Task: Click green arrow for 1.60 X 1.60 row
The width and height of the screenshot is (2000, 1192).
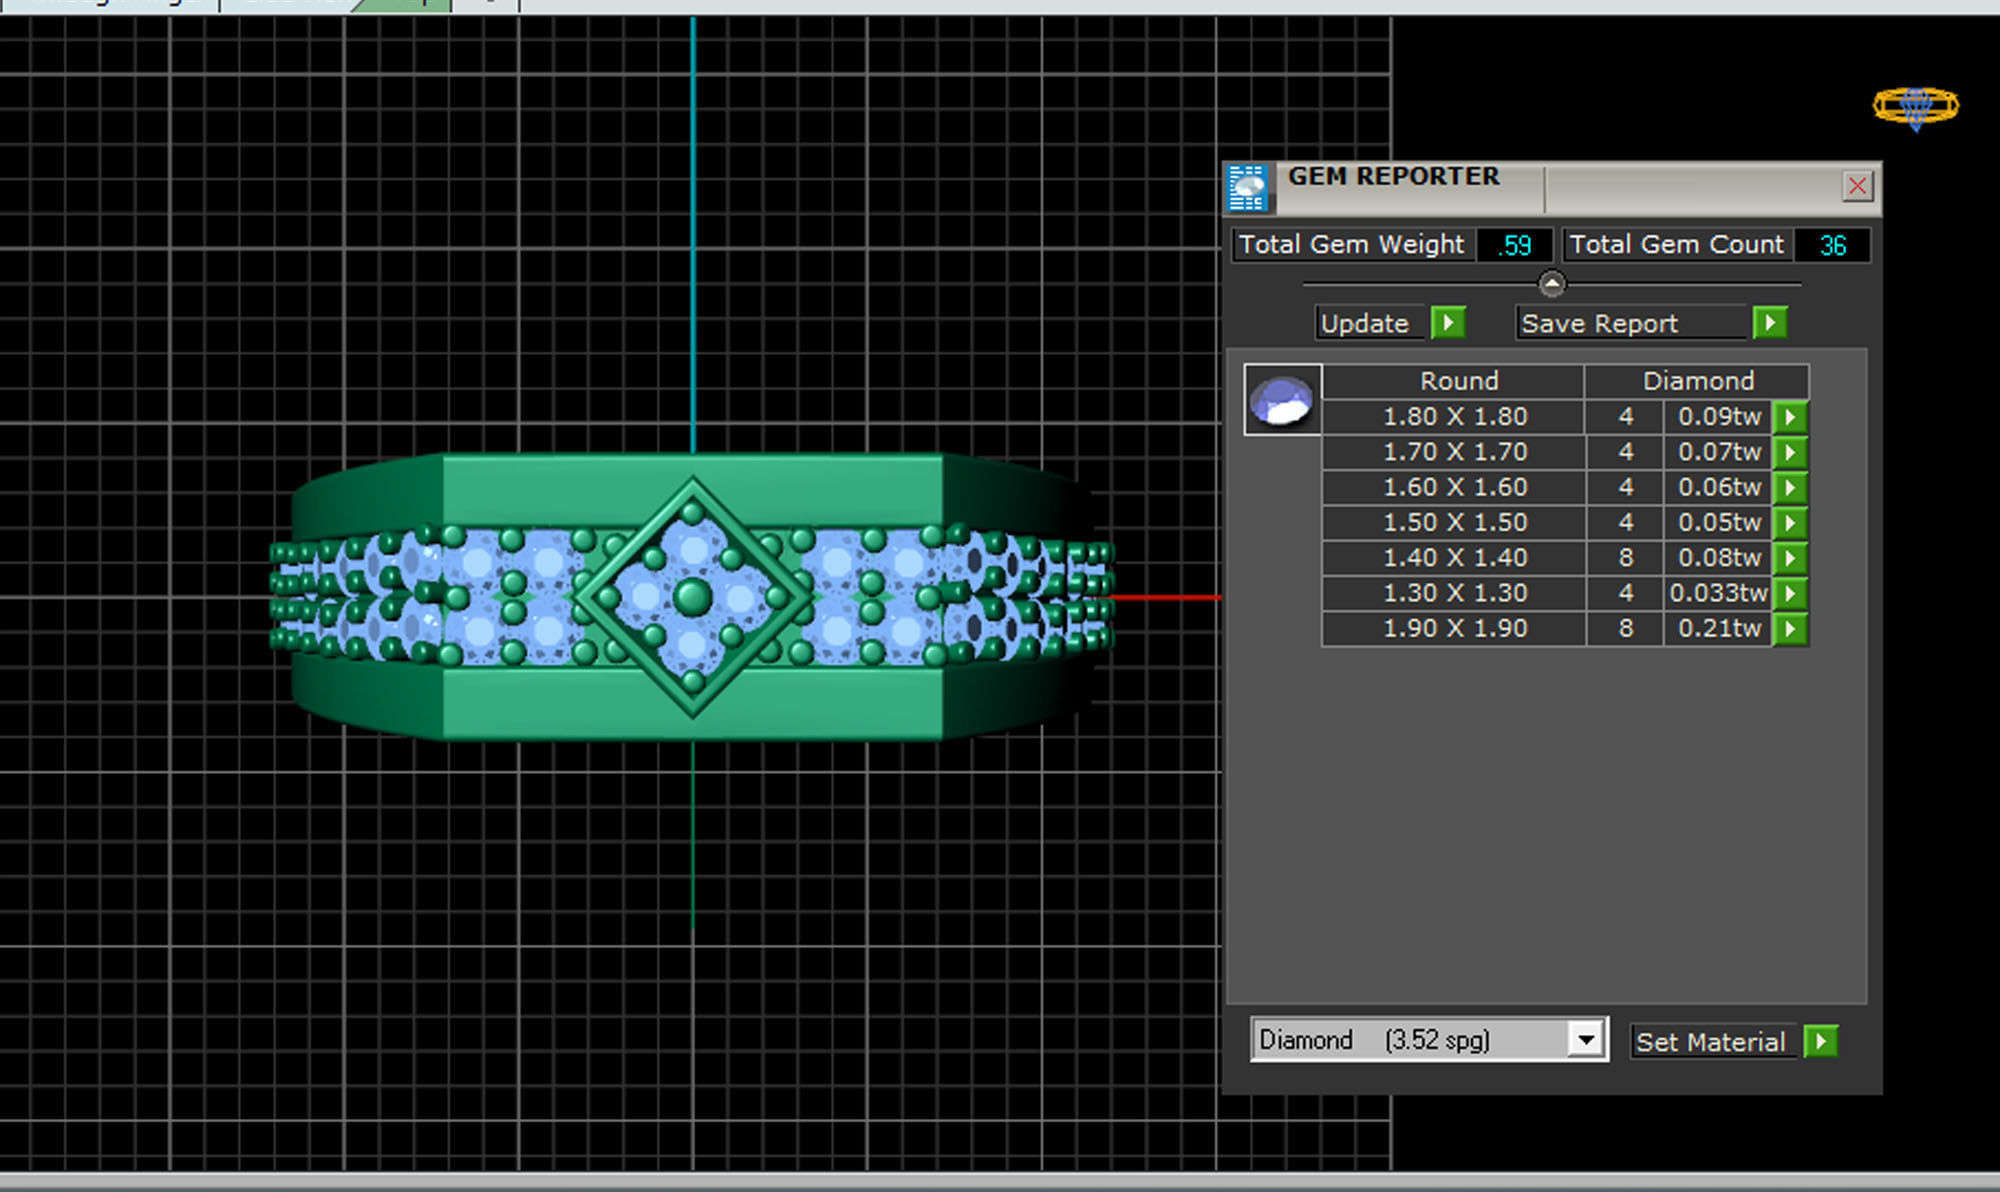Action: (x=1790, y=487)
